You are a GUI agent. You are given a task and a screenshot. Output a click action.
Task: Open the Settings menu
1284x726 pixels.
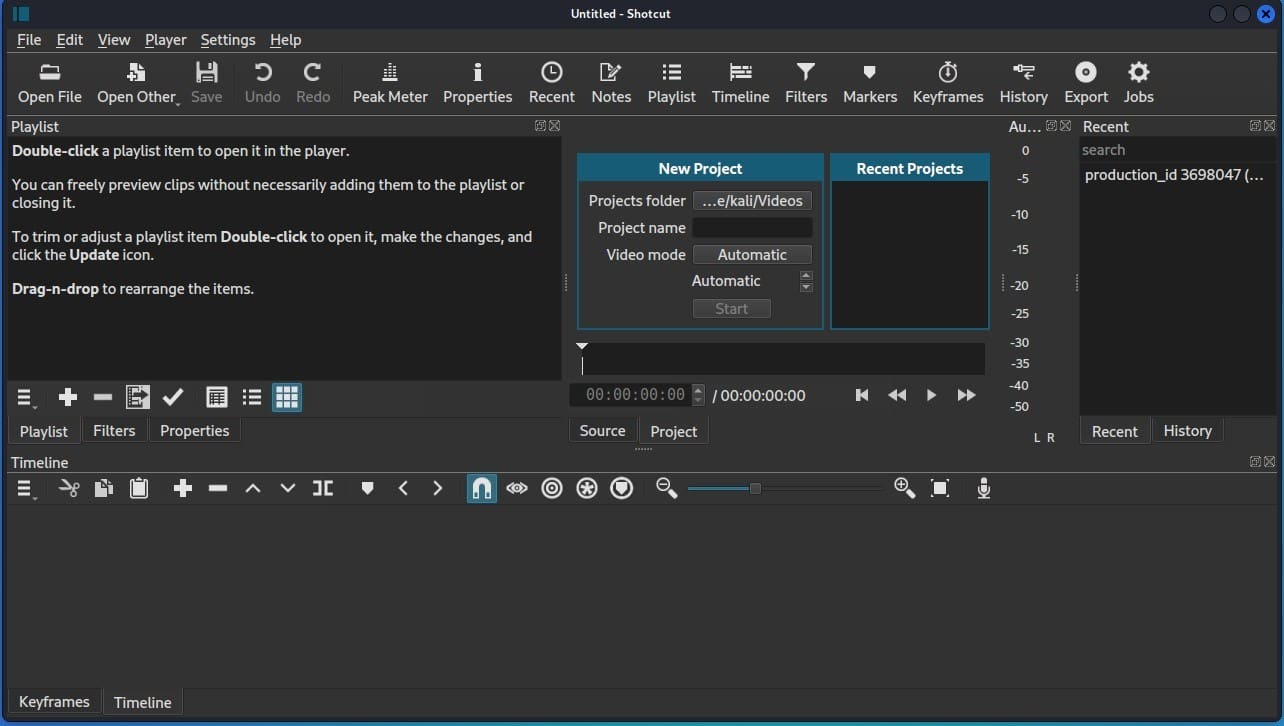228,40
